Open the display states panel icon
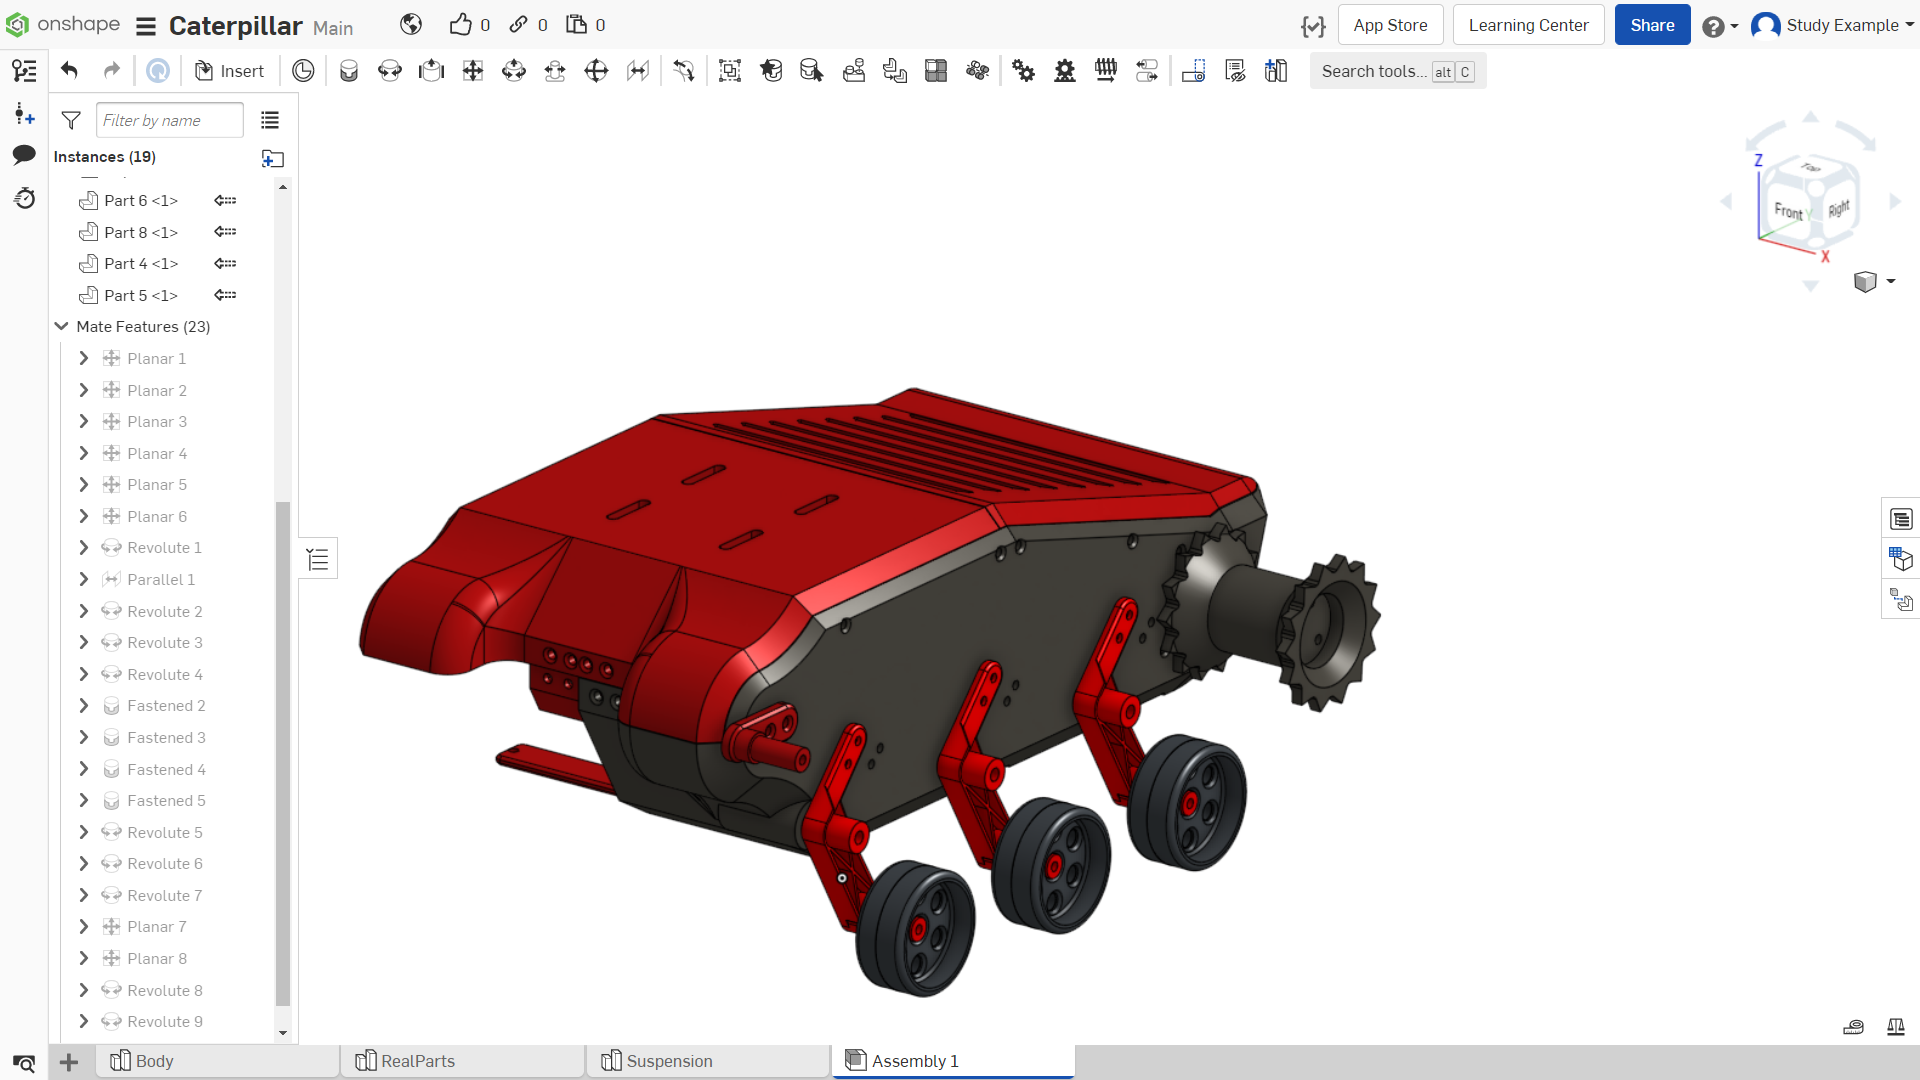 point(1901,600)
